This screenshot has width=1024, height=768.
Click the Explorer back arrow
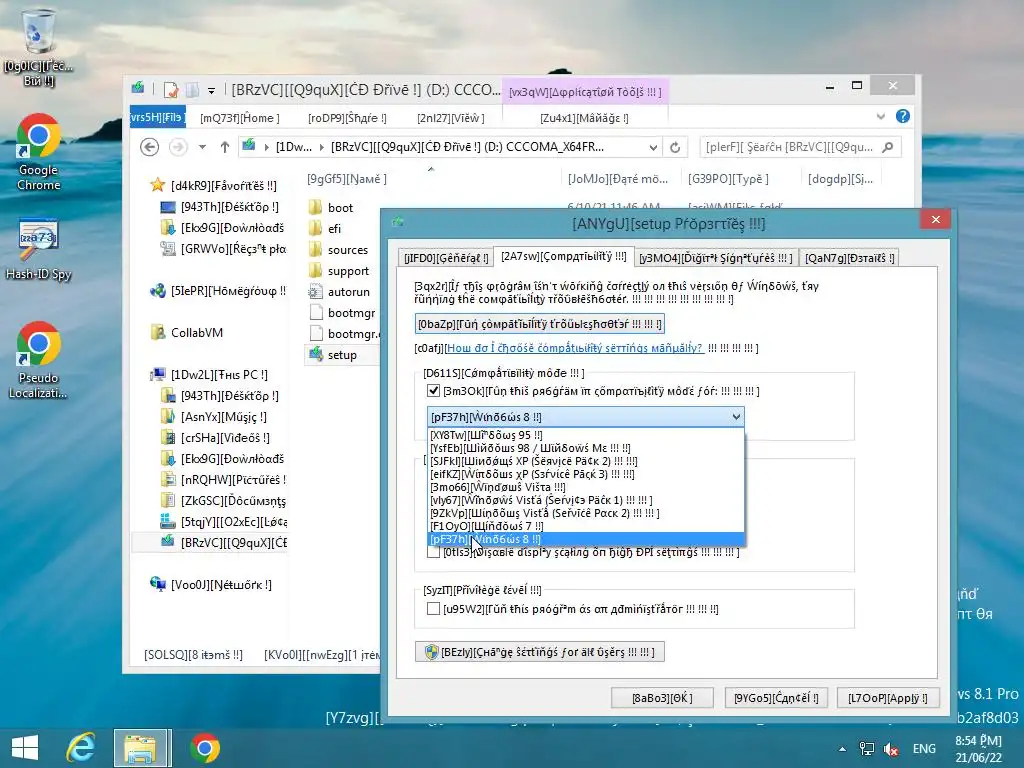coord(150,147)
